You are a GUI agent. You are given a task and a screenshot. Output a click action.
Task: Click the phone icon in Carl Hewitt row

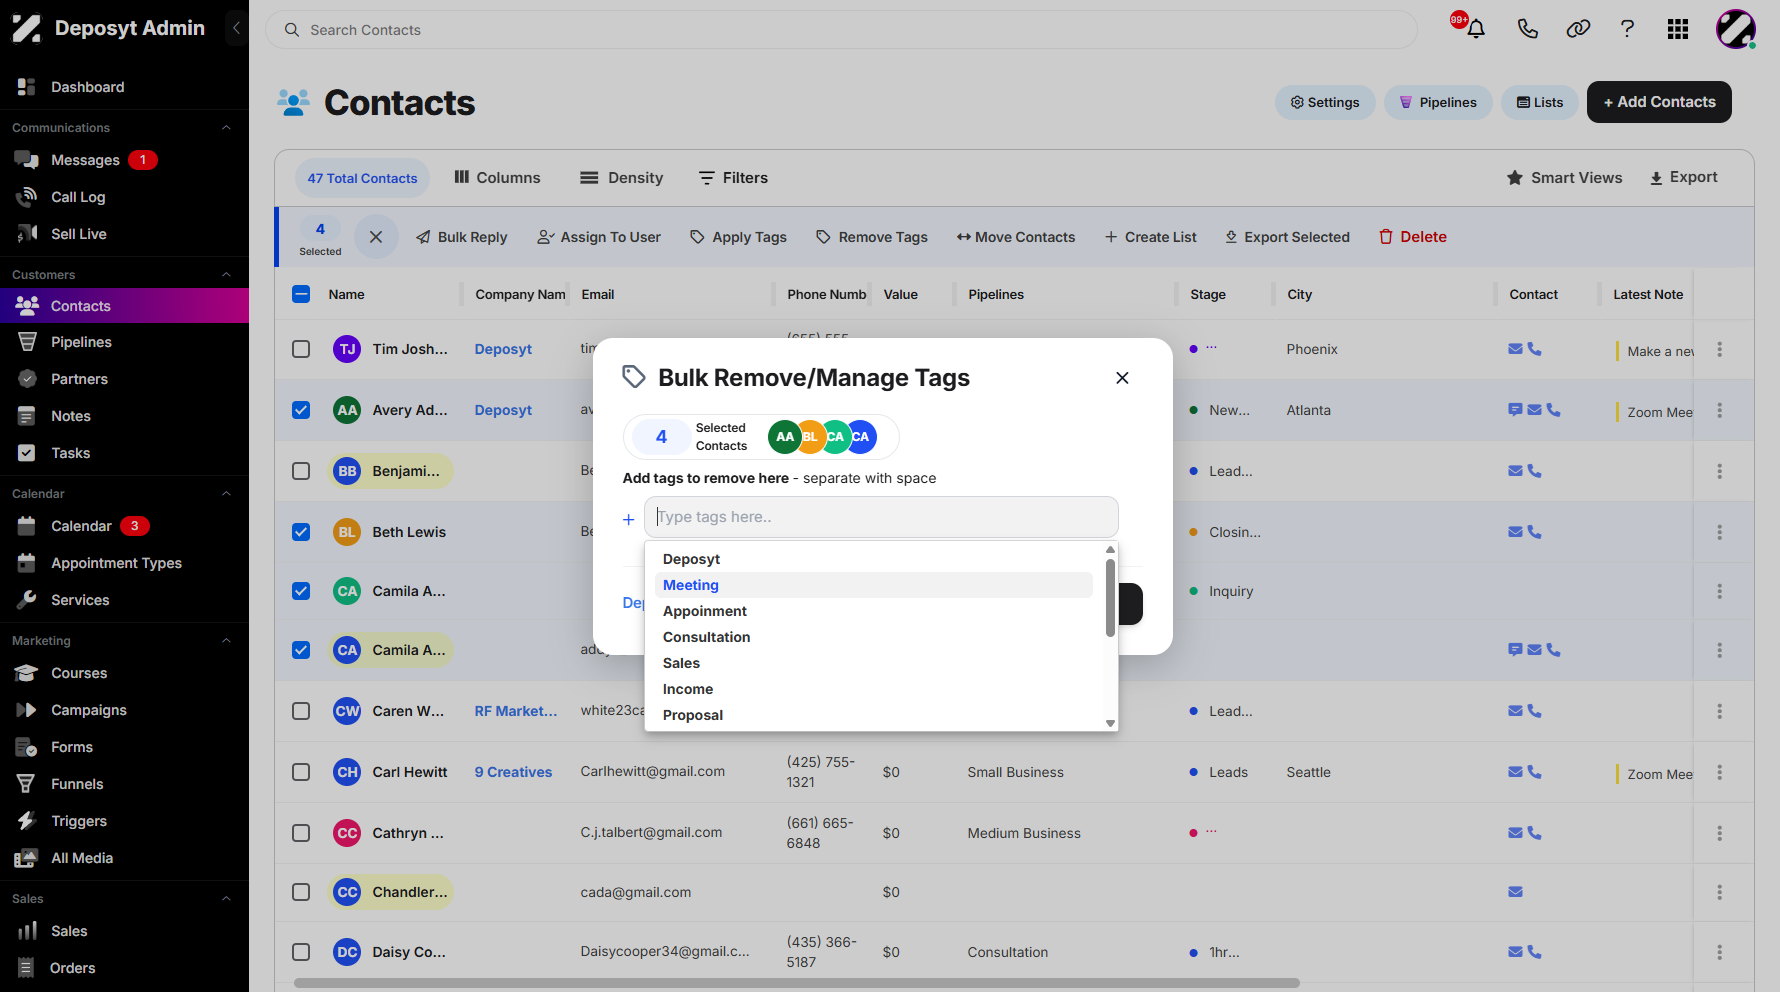point(1534,772)
